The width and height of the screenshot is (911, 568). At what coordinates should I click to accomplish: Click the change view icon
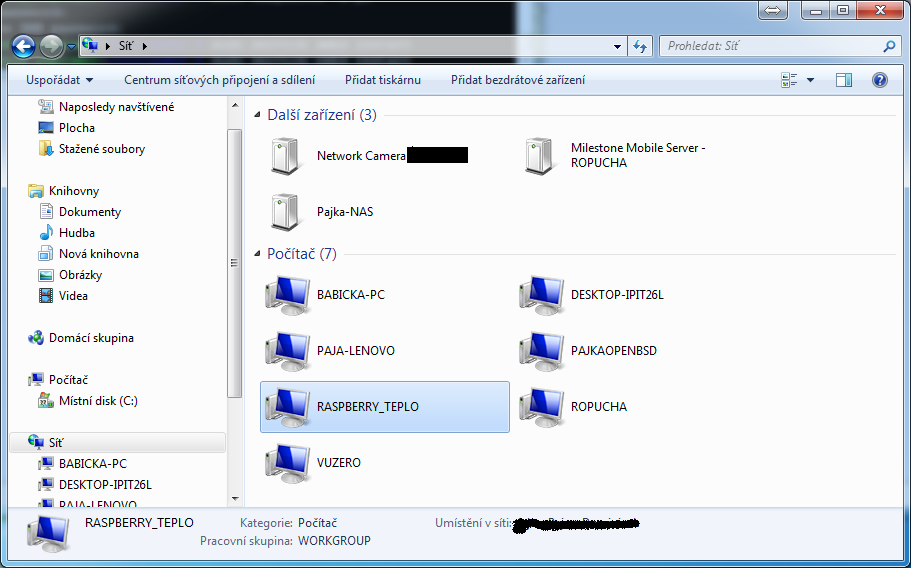click(x=789, y=80)
